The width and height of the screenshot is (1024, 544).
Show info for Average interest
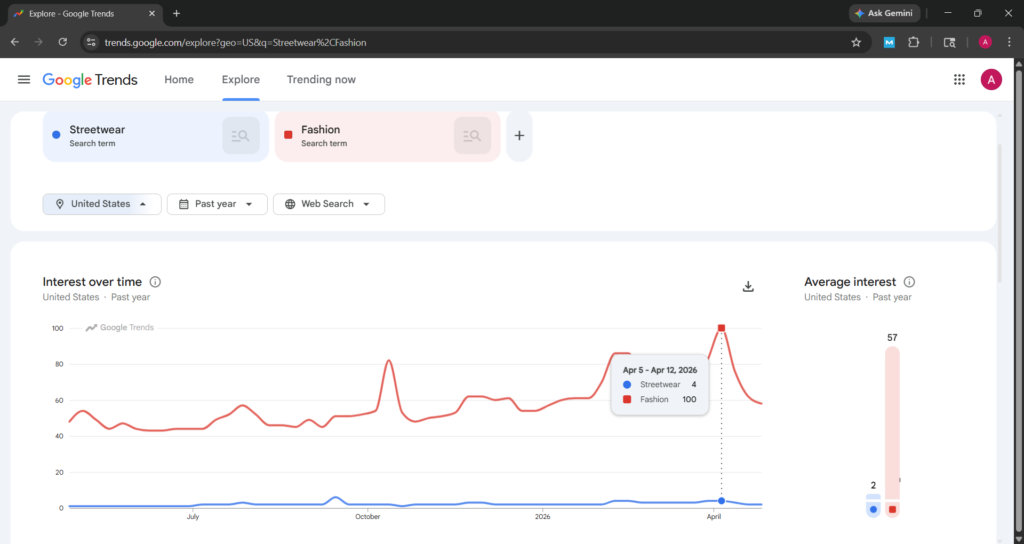909,282
